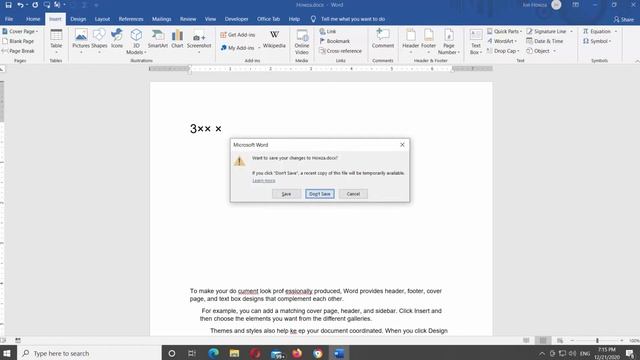Screen dimensions: 640x360
Task: Open Firefox from the taskbar
Action: 297,353
